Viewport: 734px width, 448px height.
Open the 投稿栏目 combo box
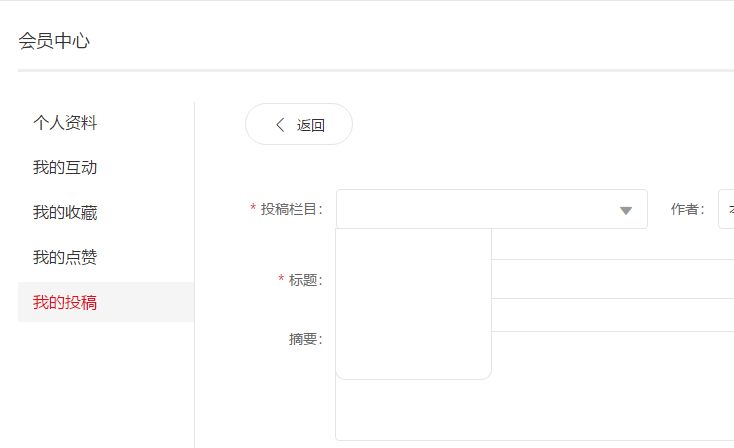[480, 209]
